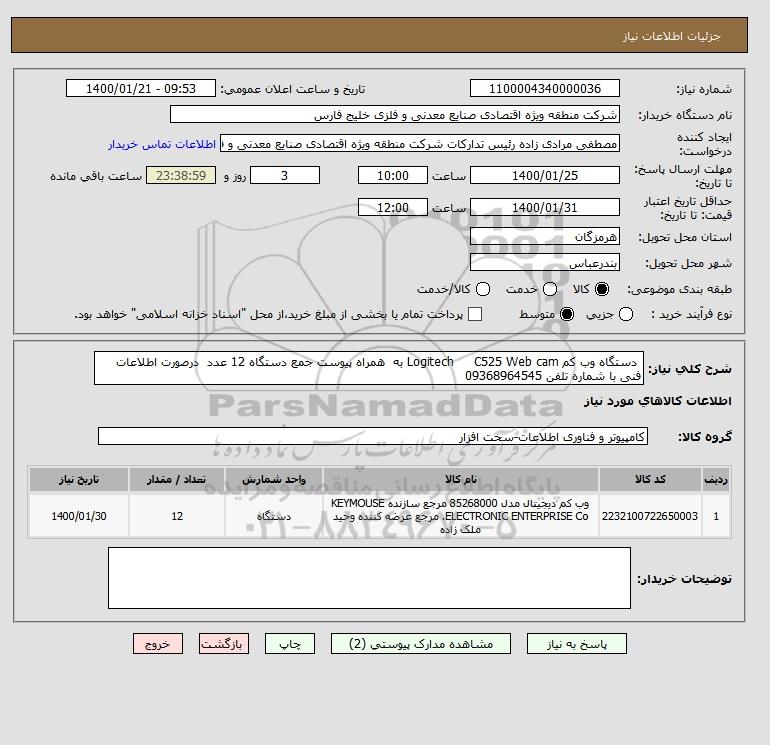Click the row number cell 1
This screenshot has height=745, width=770.
716,516
